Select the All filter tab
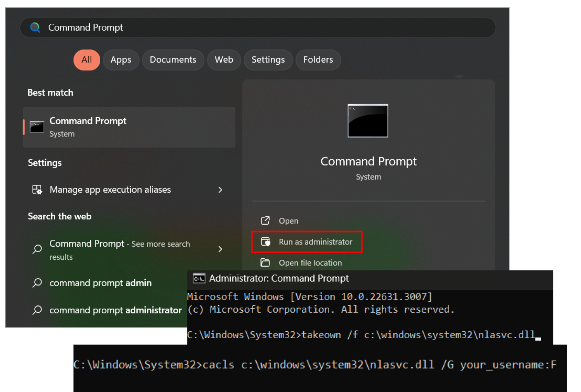 tap(87, 60)
